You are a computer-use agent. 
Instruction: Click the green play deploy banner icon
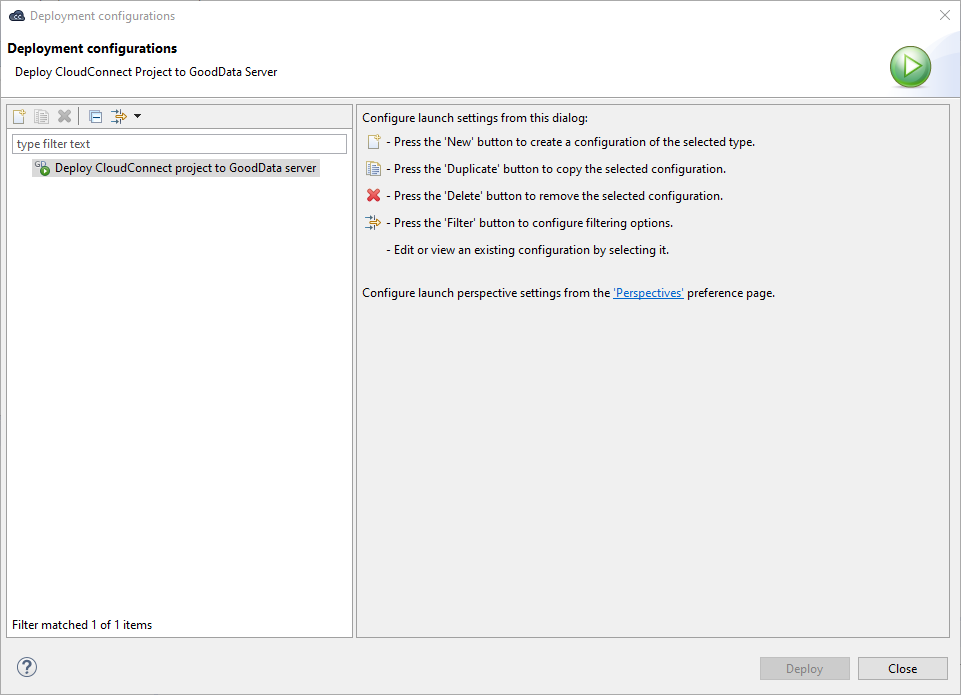tap(911, 66)
